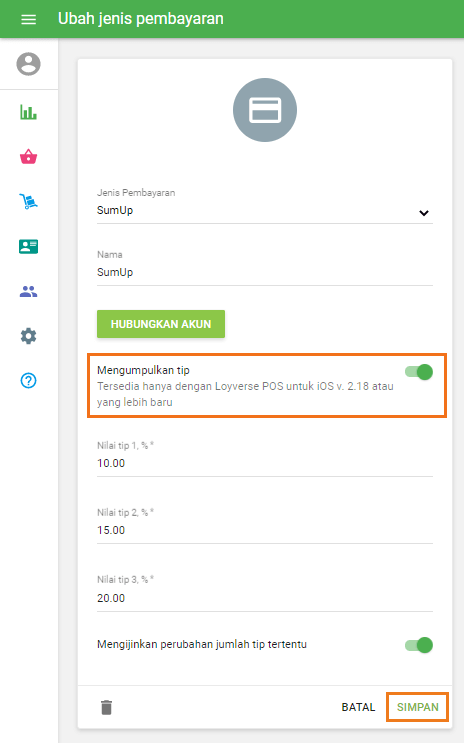Viewport: 464px width, 743px height.
Task: Edit the Nilai tip 2 field
Action: point(265,530)
